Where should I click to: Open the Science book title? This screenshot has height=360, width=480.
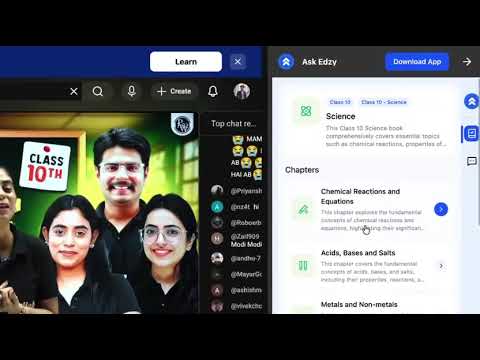pyautogui.click(x=340, y=116)
